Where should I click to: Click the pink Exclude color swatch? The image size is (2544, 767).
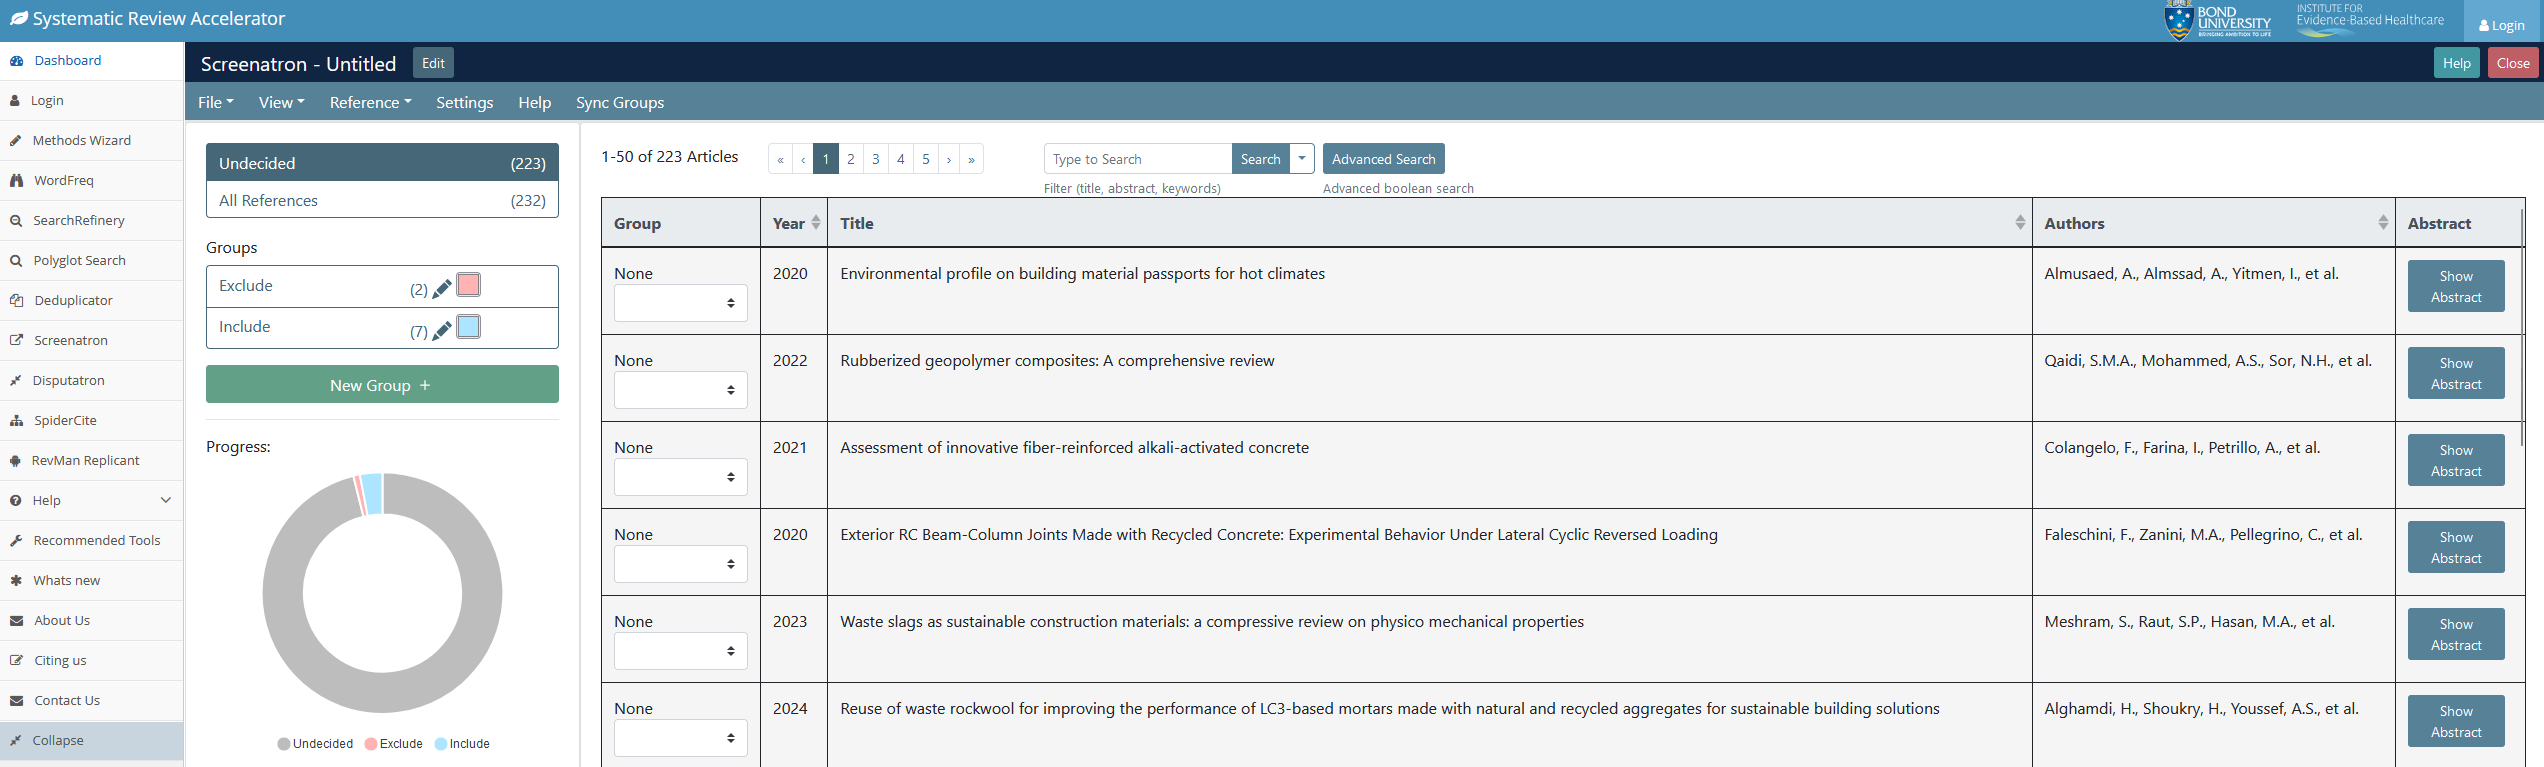pos(468,285)
